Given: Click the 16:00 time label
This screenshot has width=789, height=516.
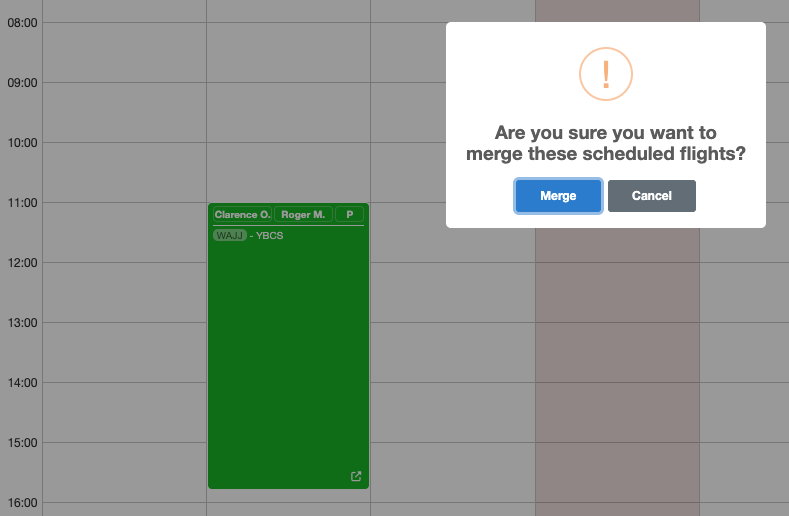Looking at the screenshot, I should tap(21, 502).
